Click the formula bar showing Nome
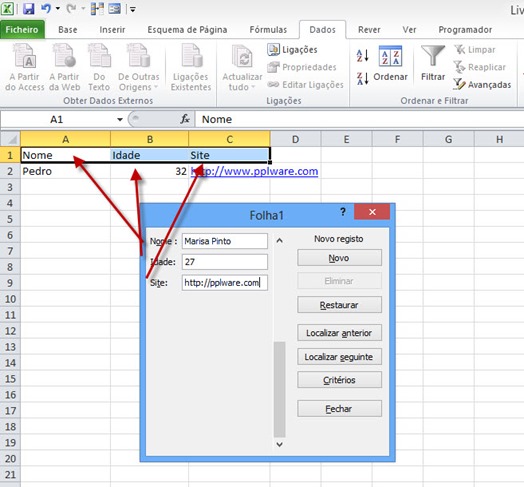Screen dimensions: 524x487 (359, 119)
